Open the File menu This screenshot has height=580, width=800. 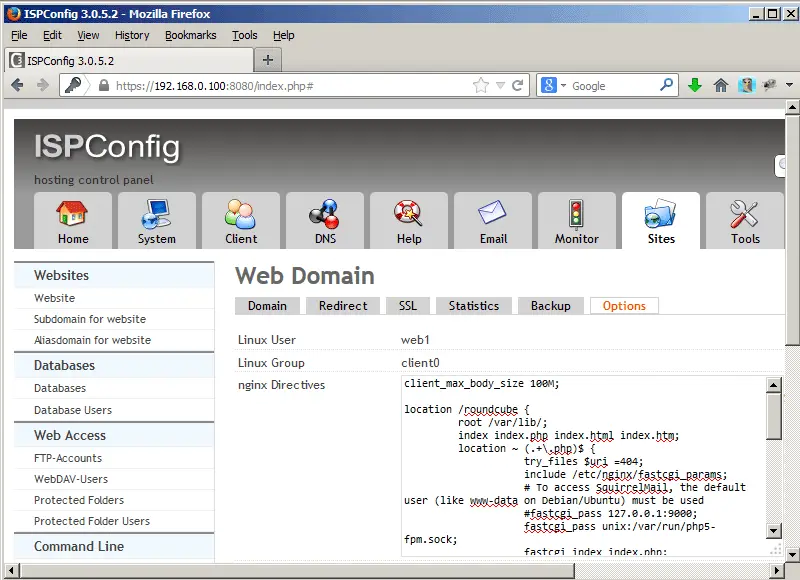19,35
